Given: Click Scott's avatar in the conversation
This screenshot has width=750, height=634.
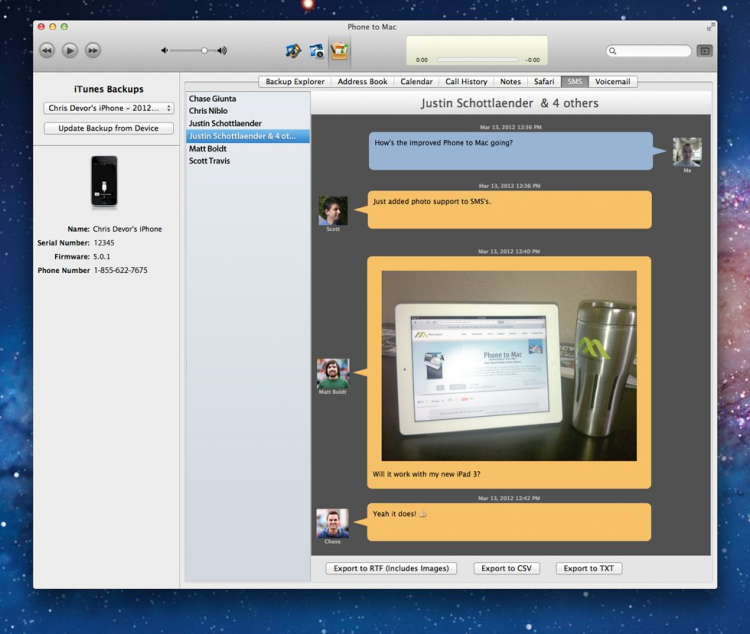Looking at the screenshot, I should pos(333,210).
